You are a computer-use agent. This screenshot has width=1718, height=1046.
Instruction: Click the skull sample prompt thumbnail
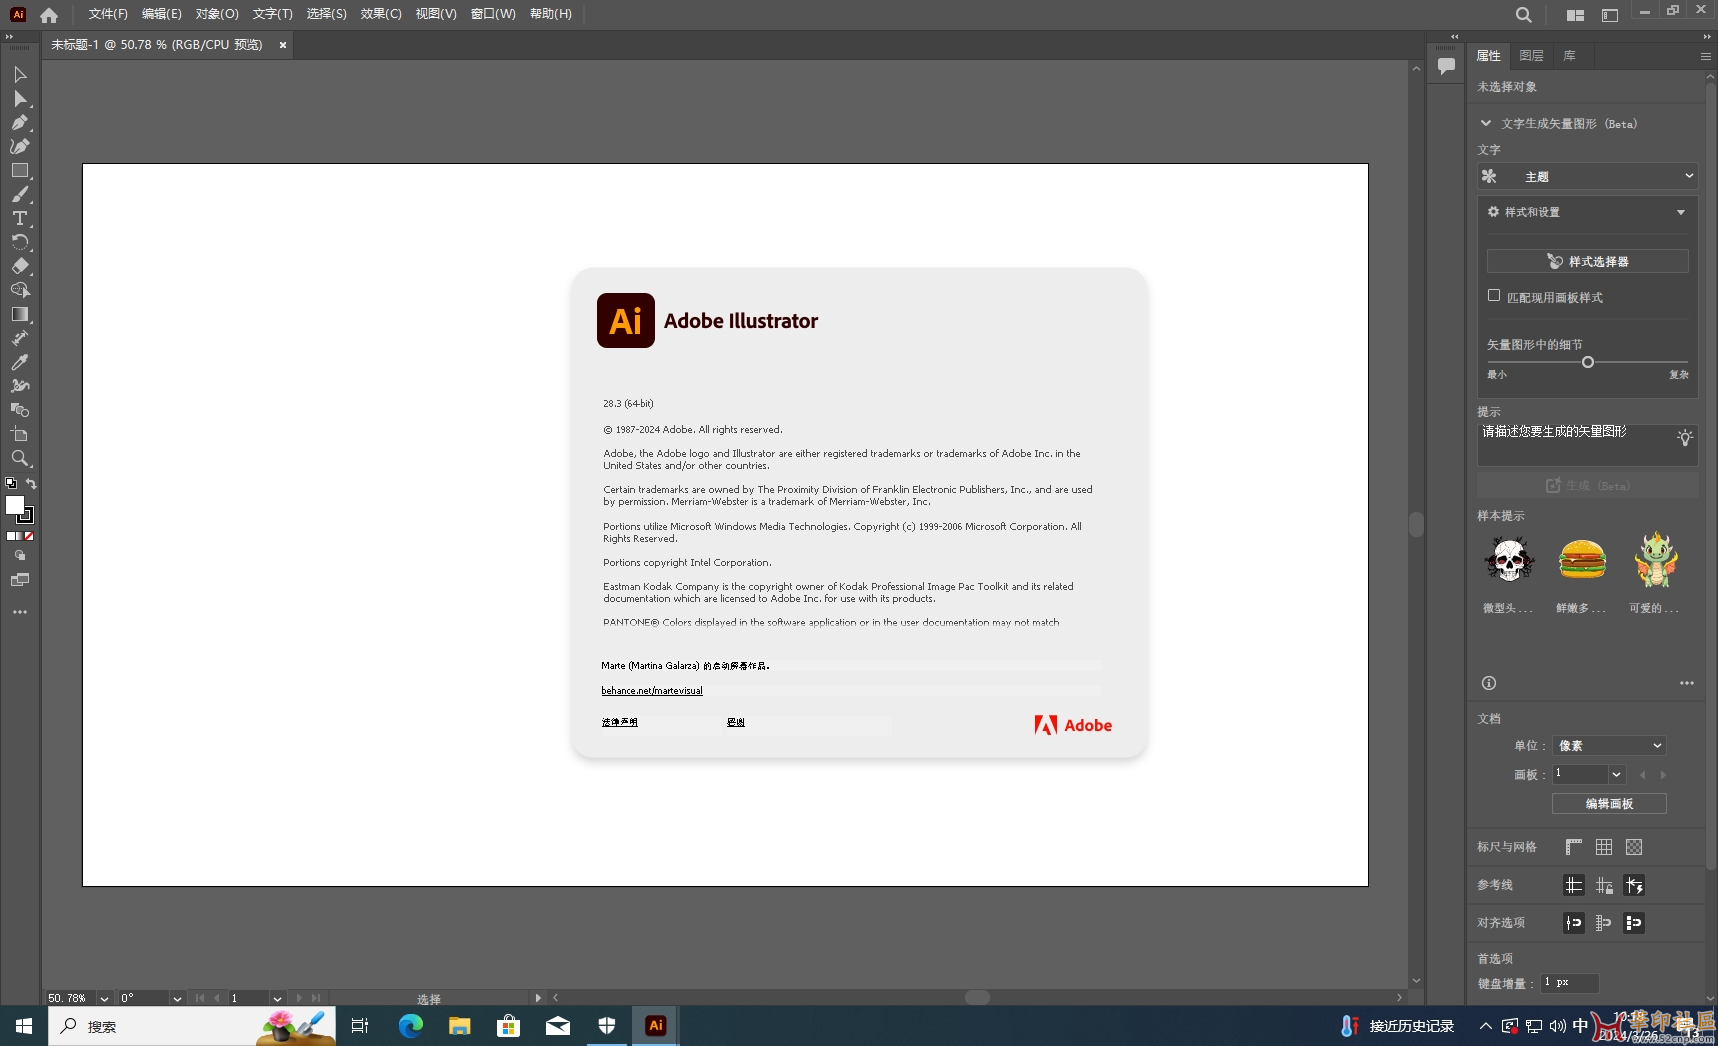(1508, 560)
